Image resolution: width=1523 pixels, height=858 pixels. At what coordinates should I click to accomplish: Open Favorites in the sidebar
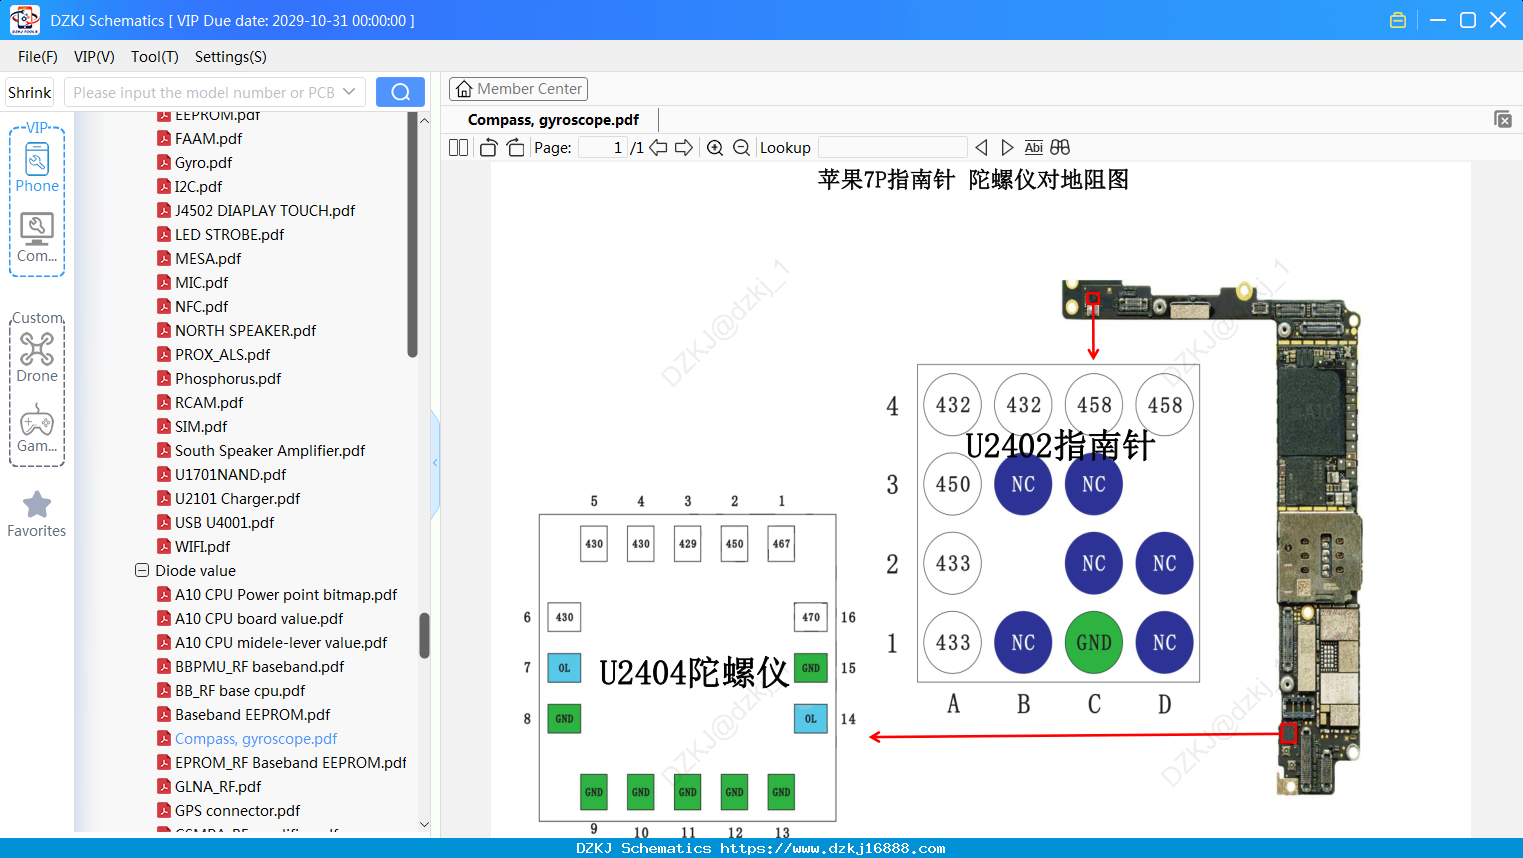[37, 514]
